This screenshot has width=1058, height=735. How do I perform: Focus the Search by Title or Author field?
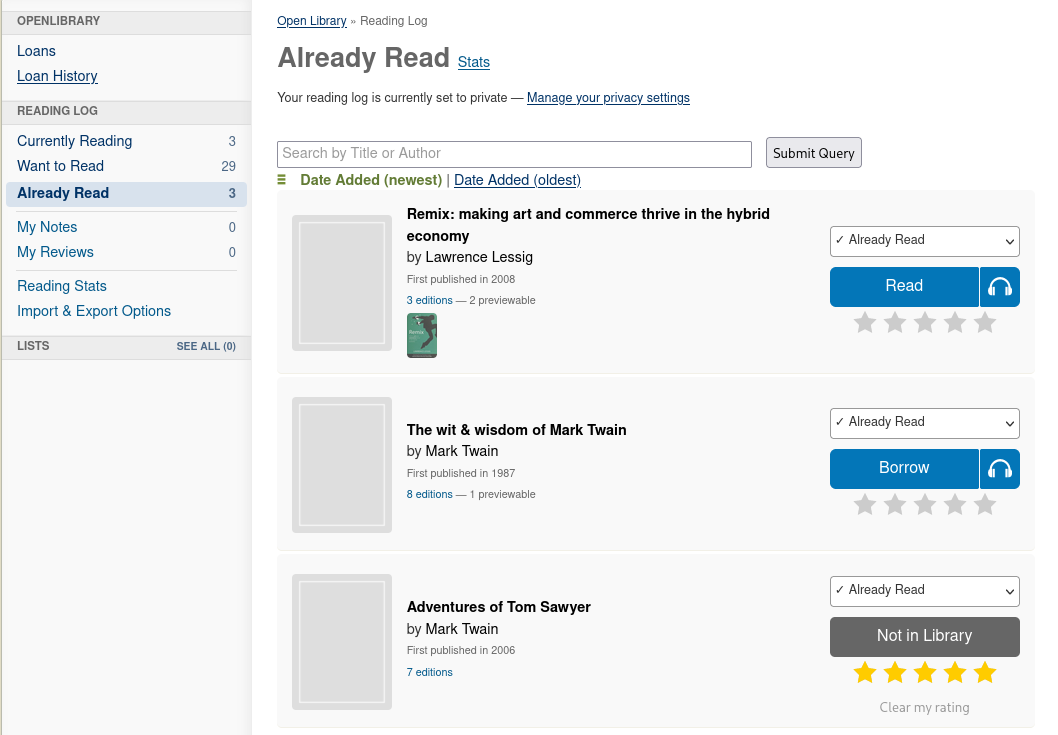coord(514,154)
